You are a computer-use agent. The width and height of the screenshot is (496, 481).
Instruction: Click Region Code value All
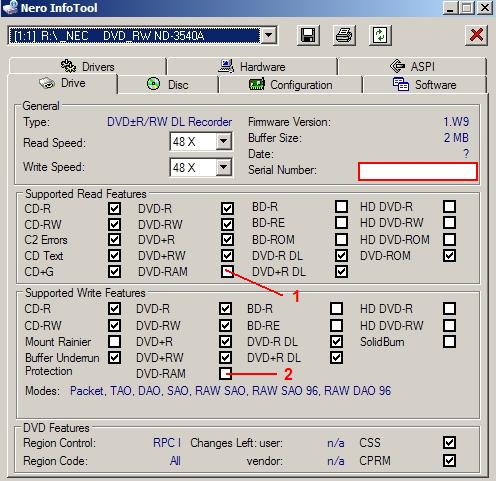pos(175,461)
